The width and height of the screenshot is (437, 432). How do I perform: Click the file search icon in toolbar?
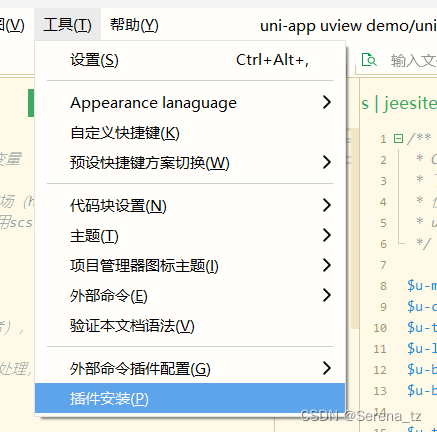click(369, 60)
